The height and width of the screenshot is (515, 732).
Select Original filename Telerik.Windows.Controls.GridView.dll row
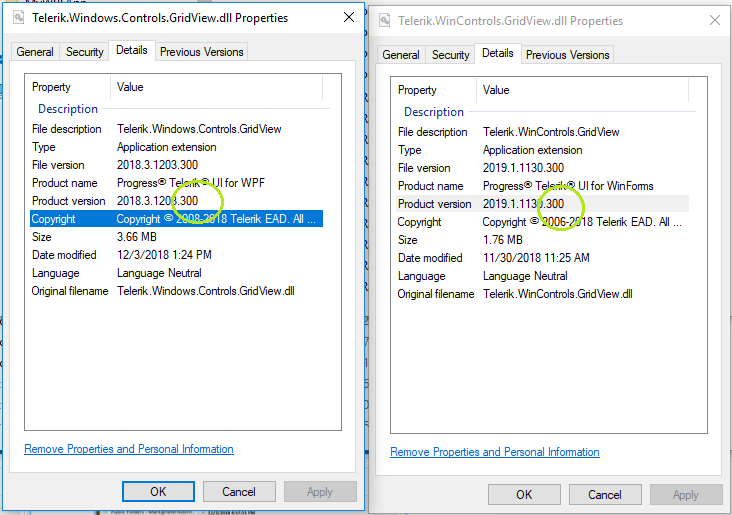coord(176,291)
